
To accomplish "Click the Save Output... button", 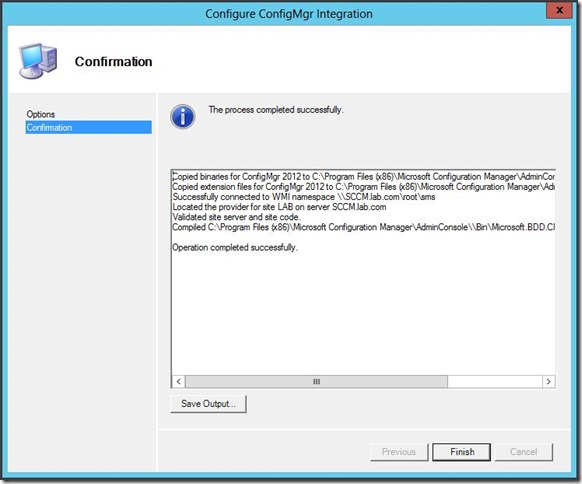I will coord(208,404).
